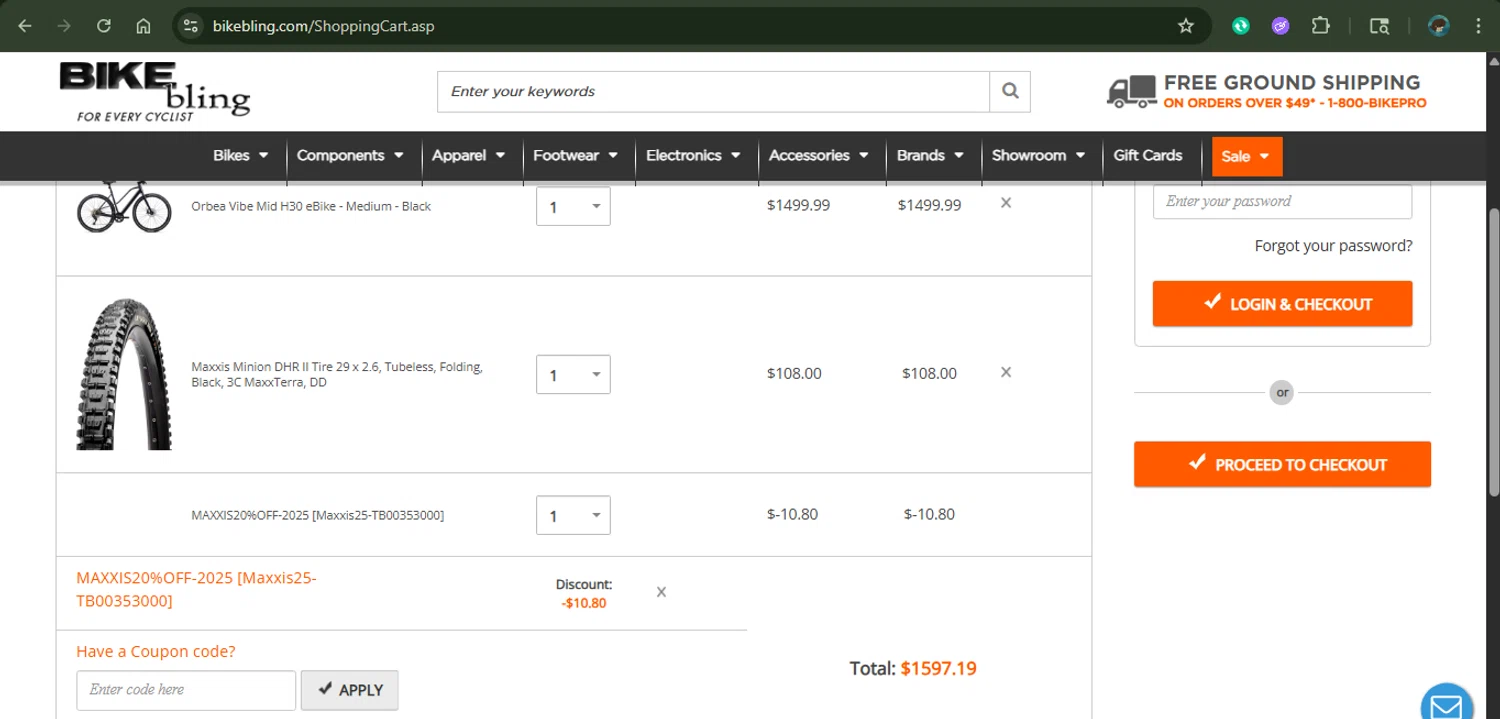
Task: Open the Gift Cards page
Action: [1148, 156]
